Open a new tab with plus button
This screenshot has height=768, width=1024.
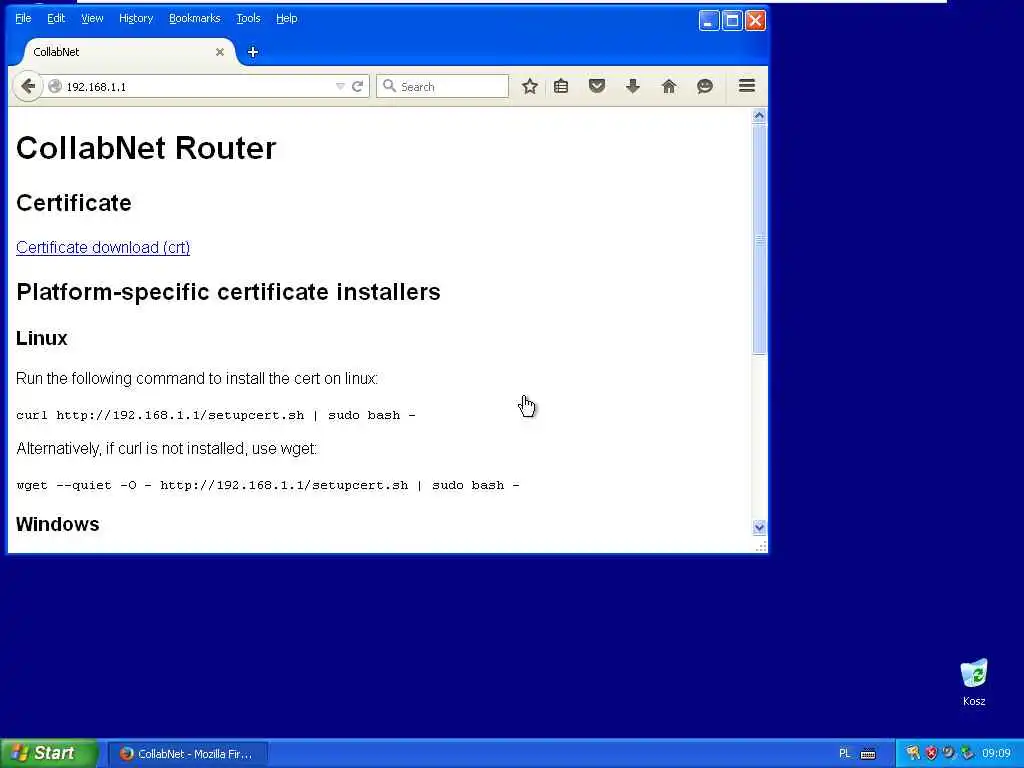253,52
